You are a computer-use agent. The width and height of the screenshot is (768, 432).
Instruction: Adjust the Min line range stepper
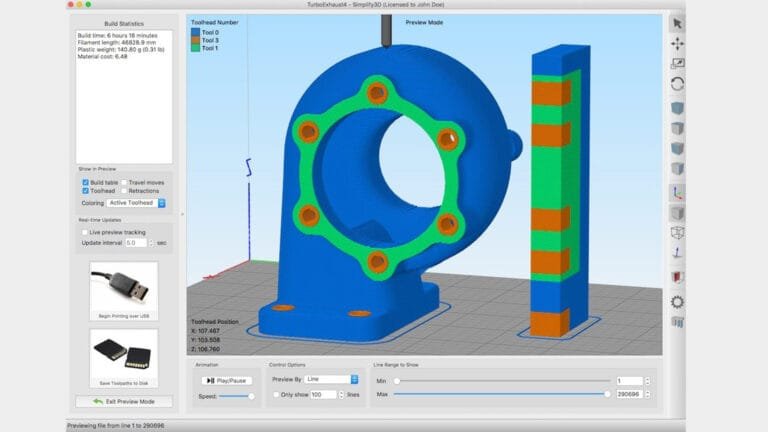coord(648,381)
